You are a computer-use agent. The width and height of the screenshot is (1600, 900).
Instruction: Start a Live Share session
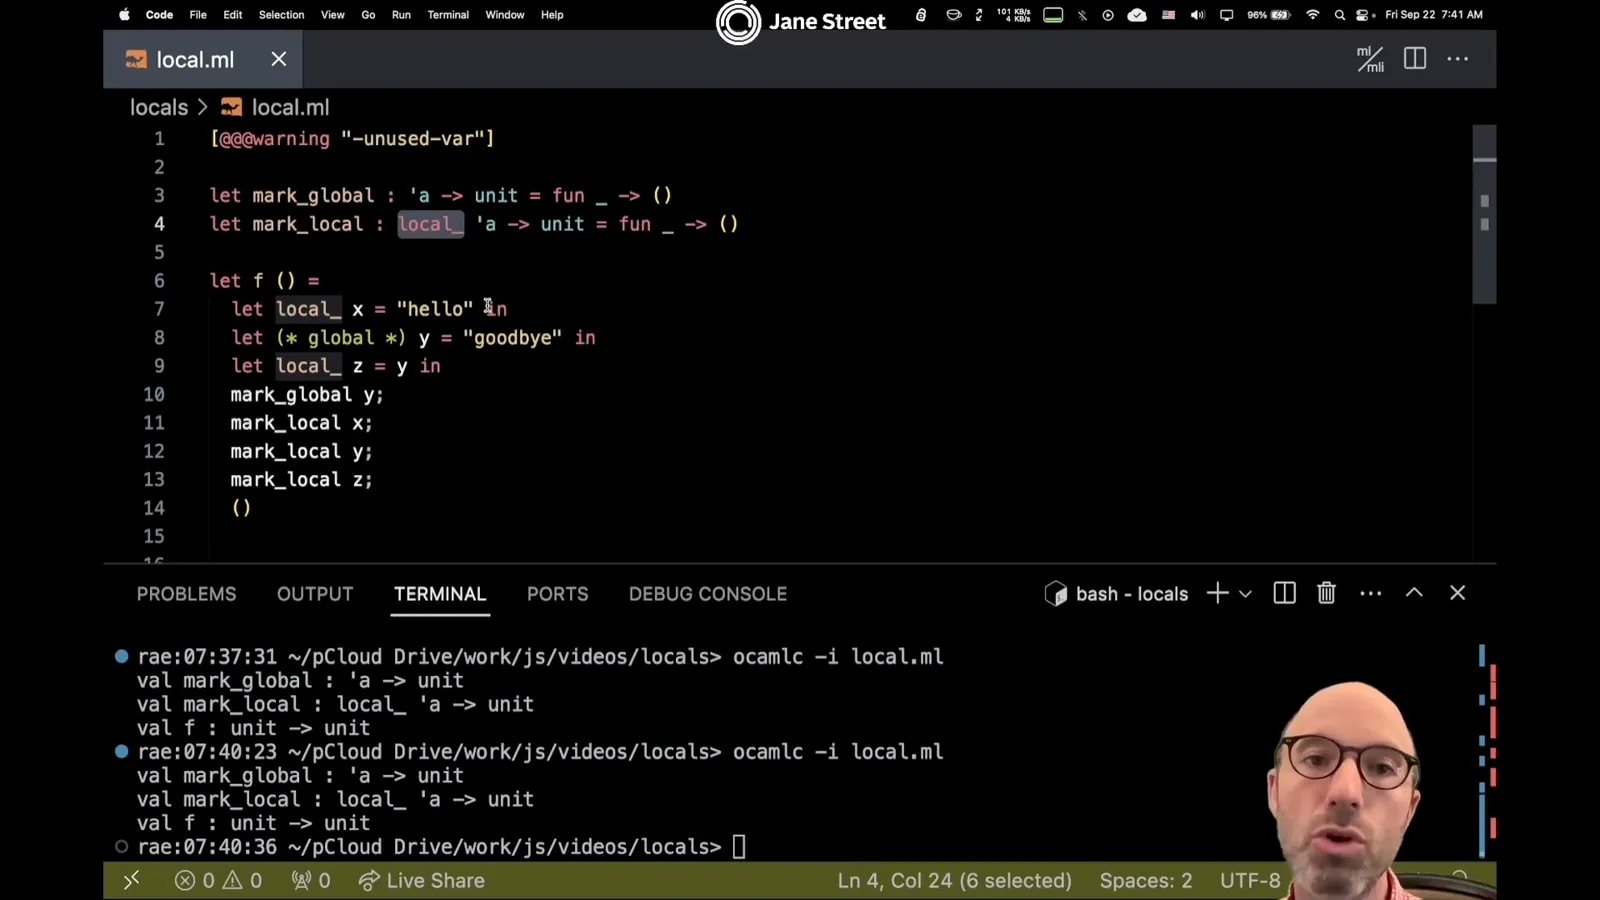pos(421,881)
